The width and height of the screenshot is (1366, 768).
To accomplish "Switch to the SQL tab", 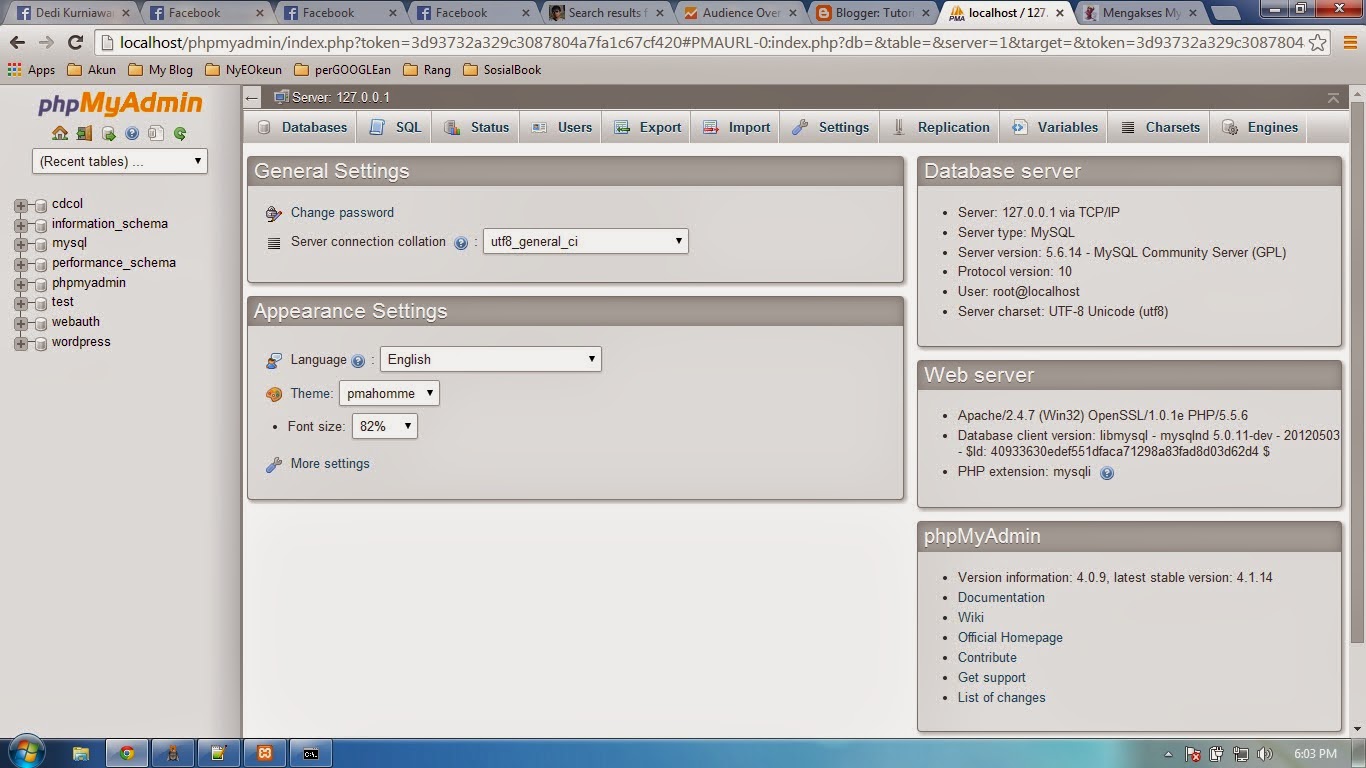I will [x=394, y=127].
